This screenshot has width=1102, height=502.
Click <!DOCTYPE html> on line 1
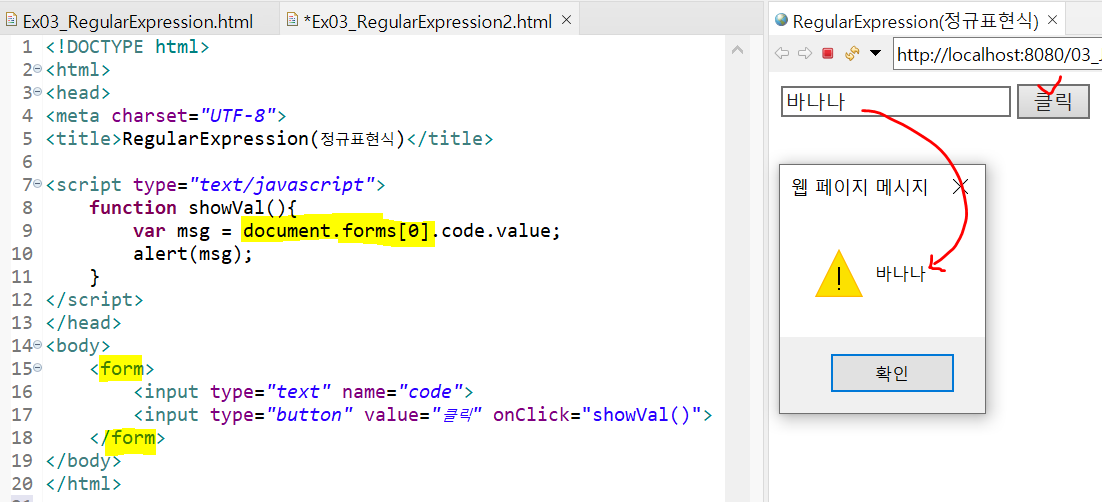128,48
